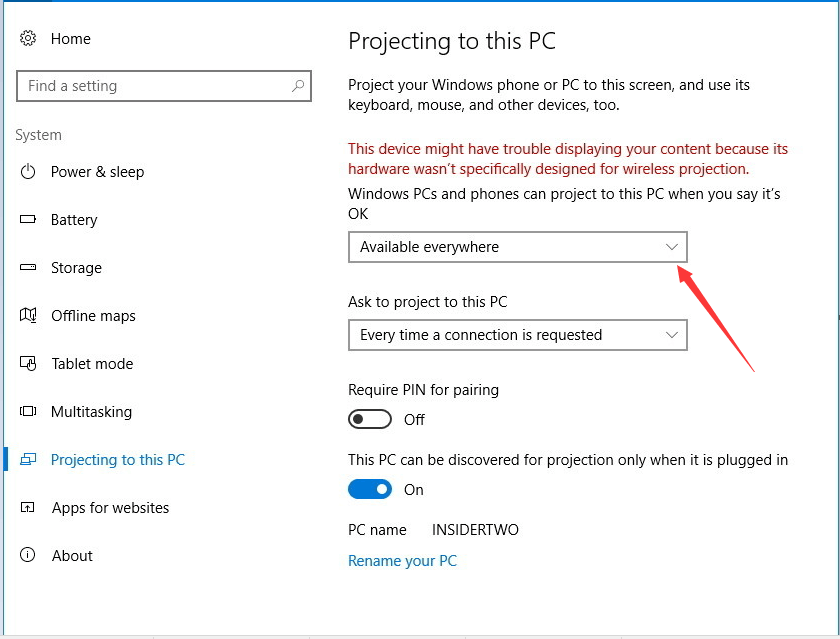This screenshot has height=639, width=840.
Task: Open Every time a connection is requested dropdown
Action: tap(518, 335)
